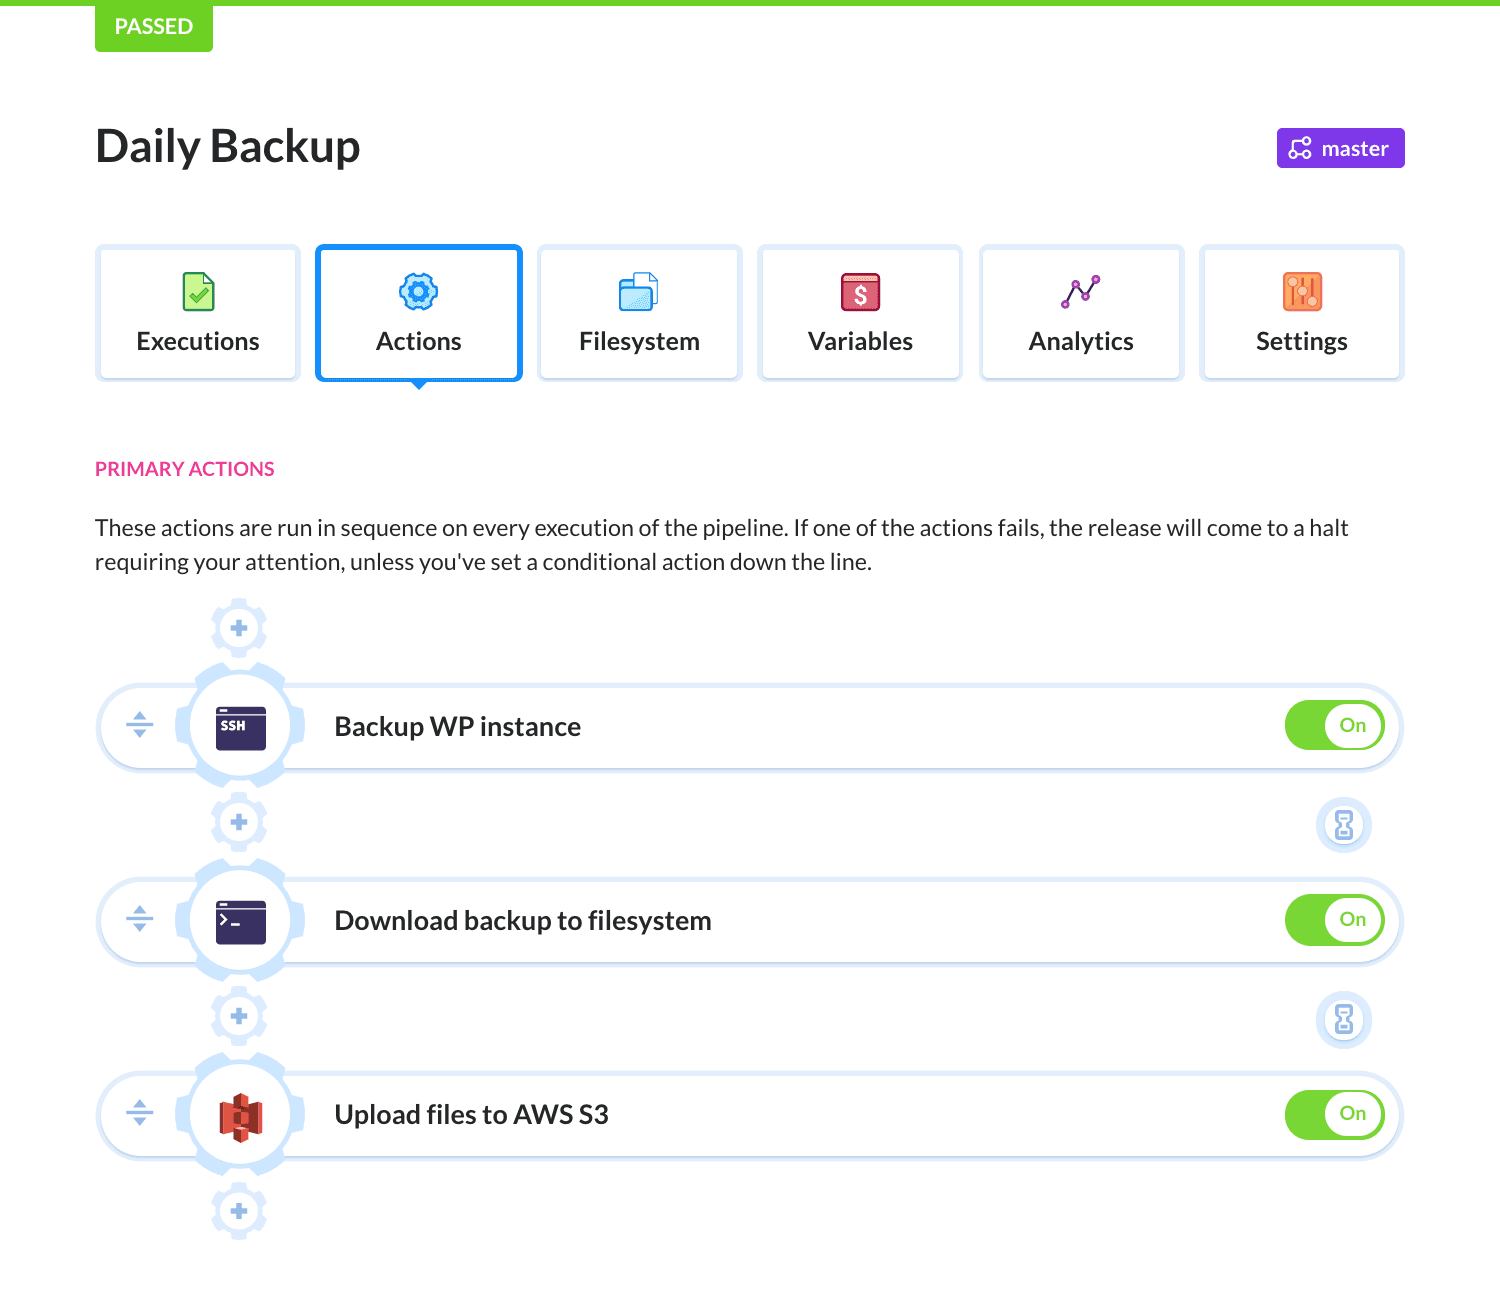Screen dimensions: 1500x1300
Task: Click the terminal icon of Download backup action
Action: (x=241, y=921)
